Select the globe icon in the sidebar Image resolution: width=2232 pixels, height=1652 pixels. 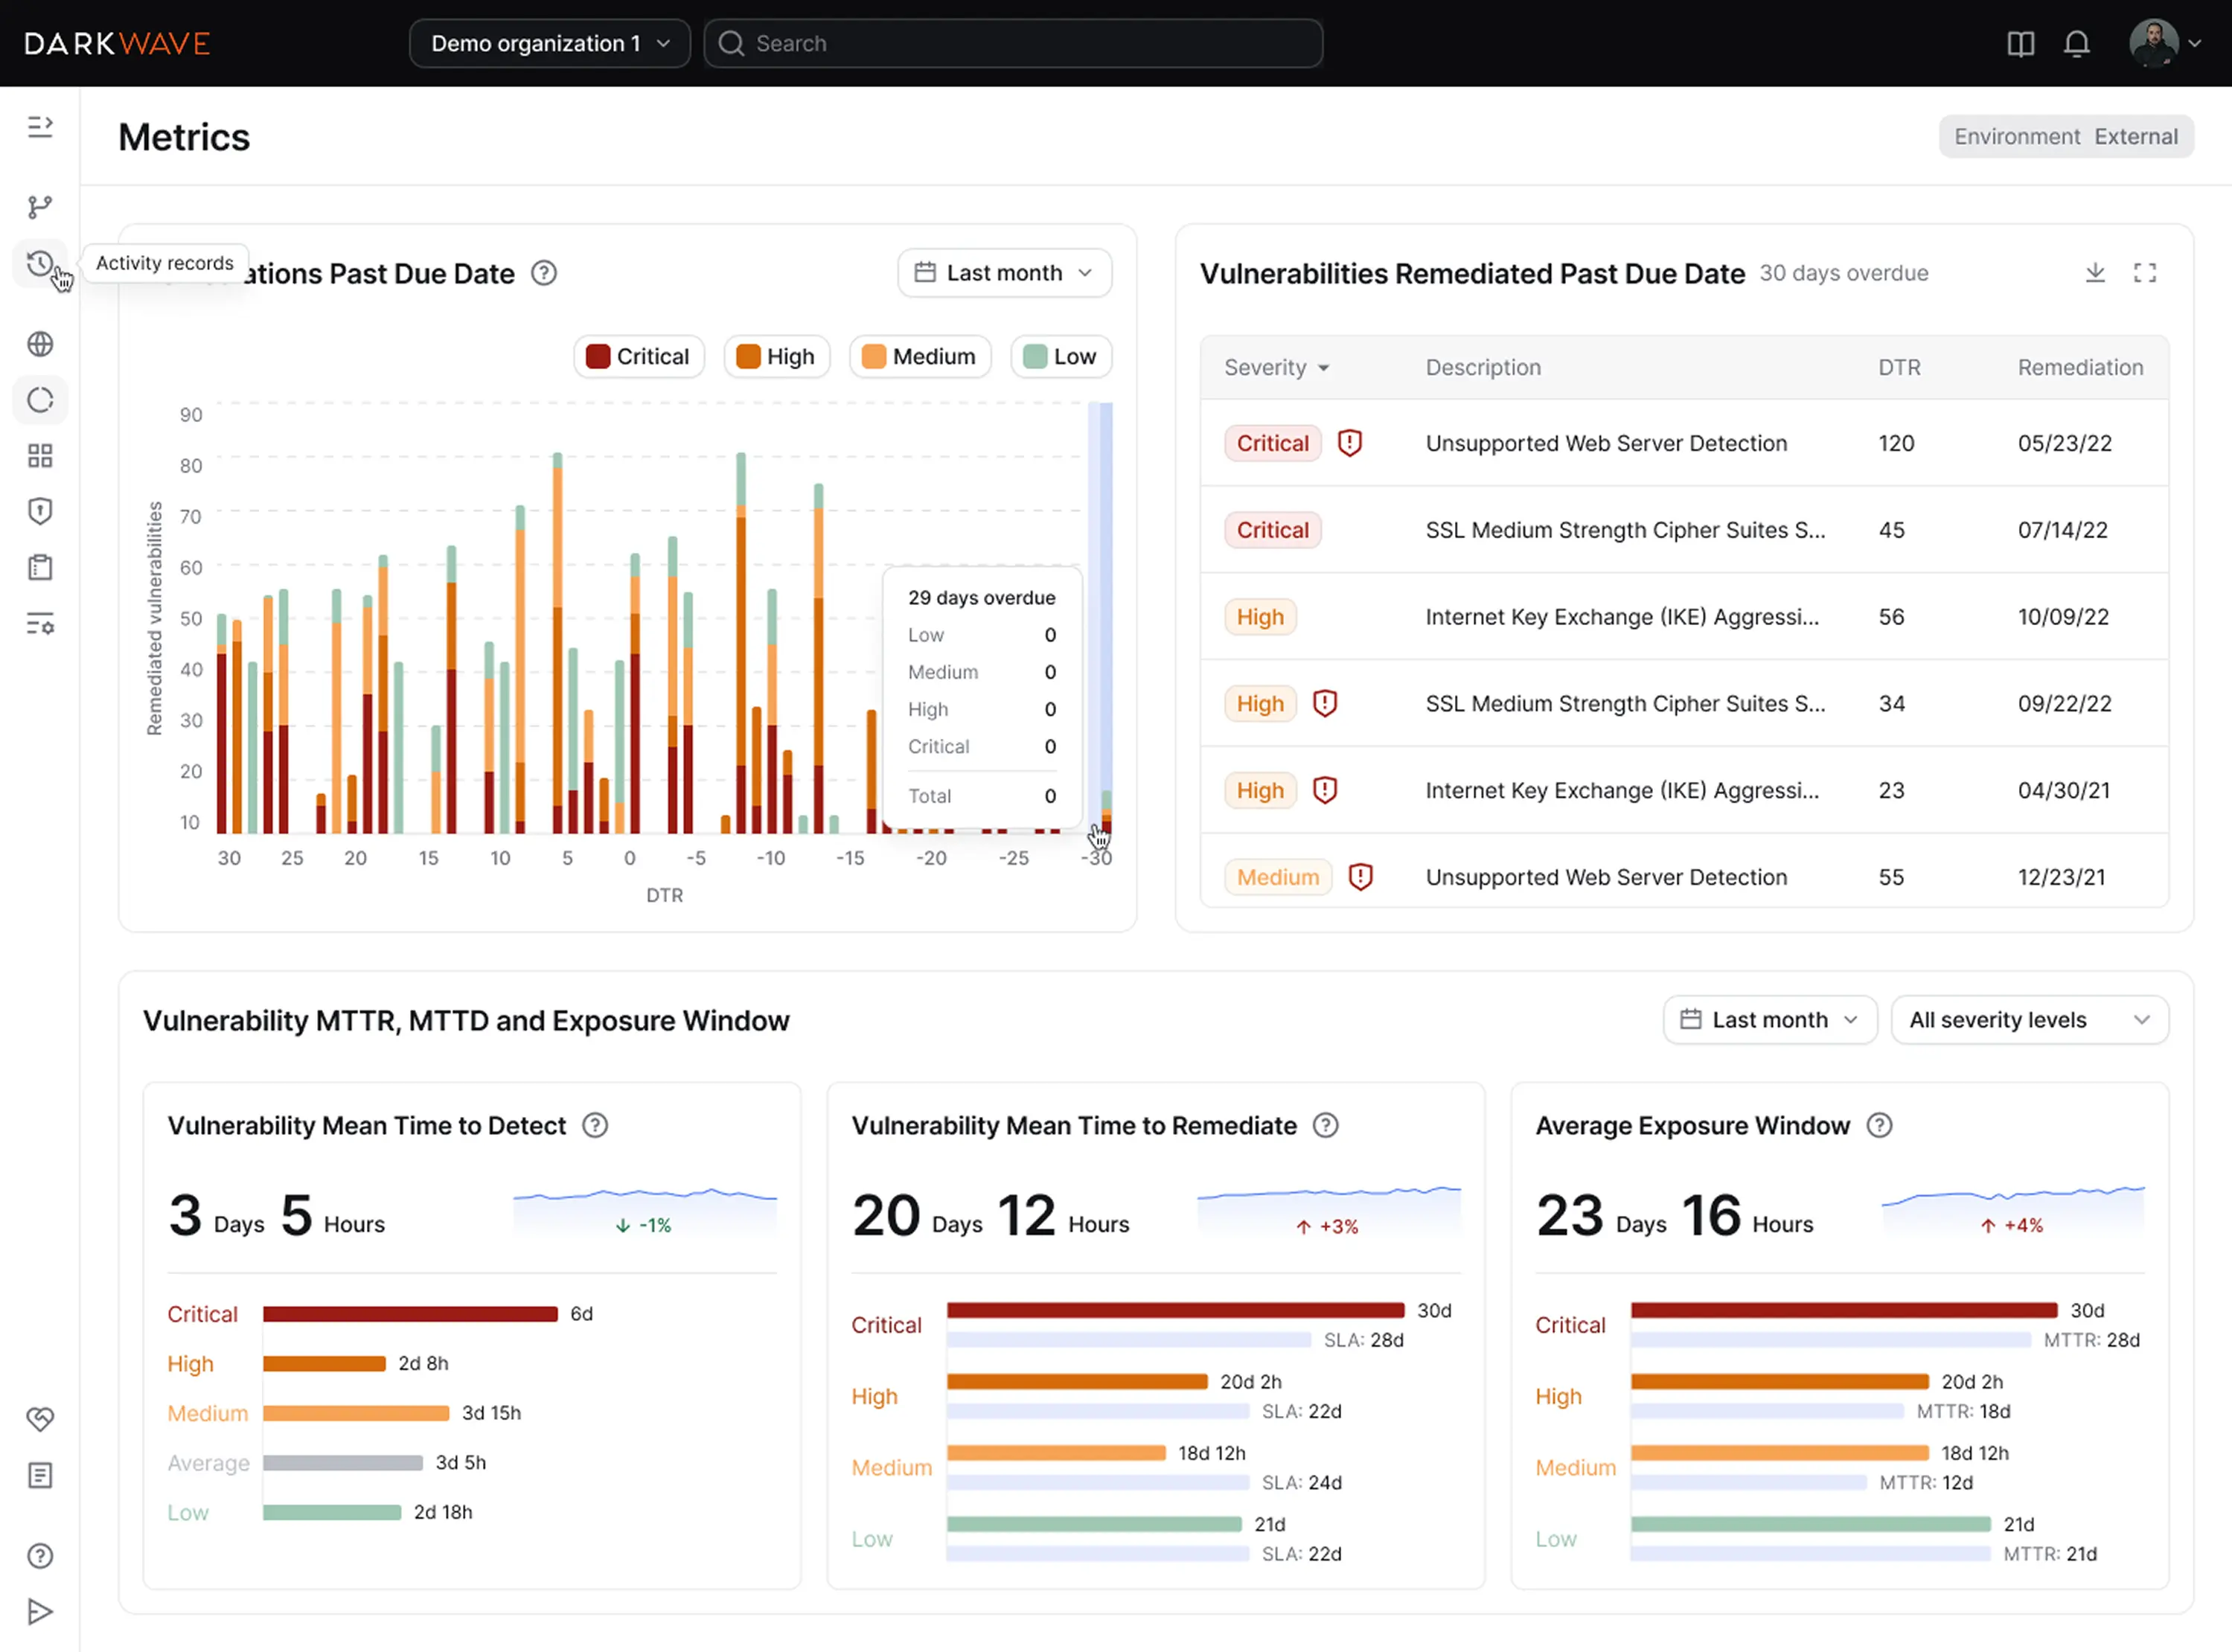40,343
